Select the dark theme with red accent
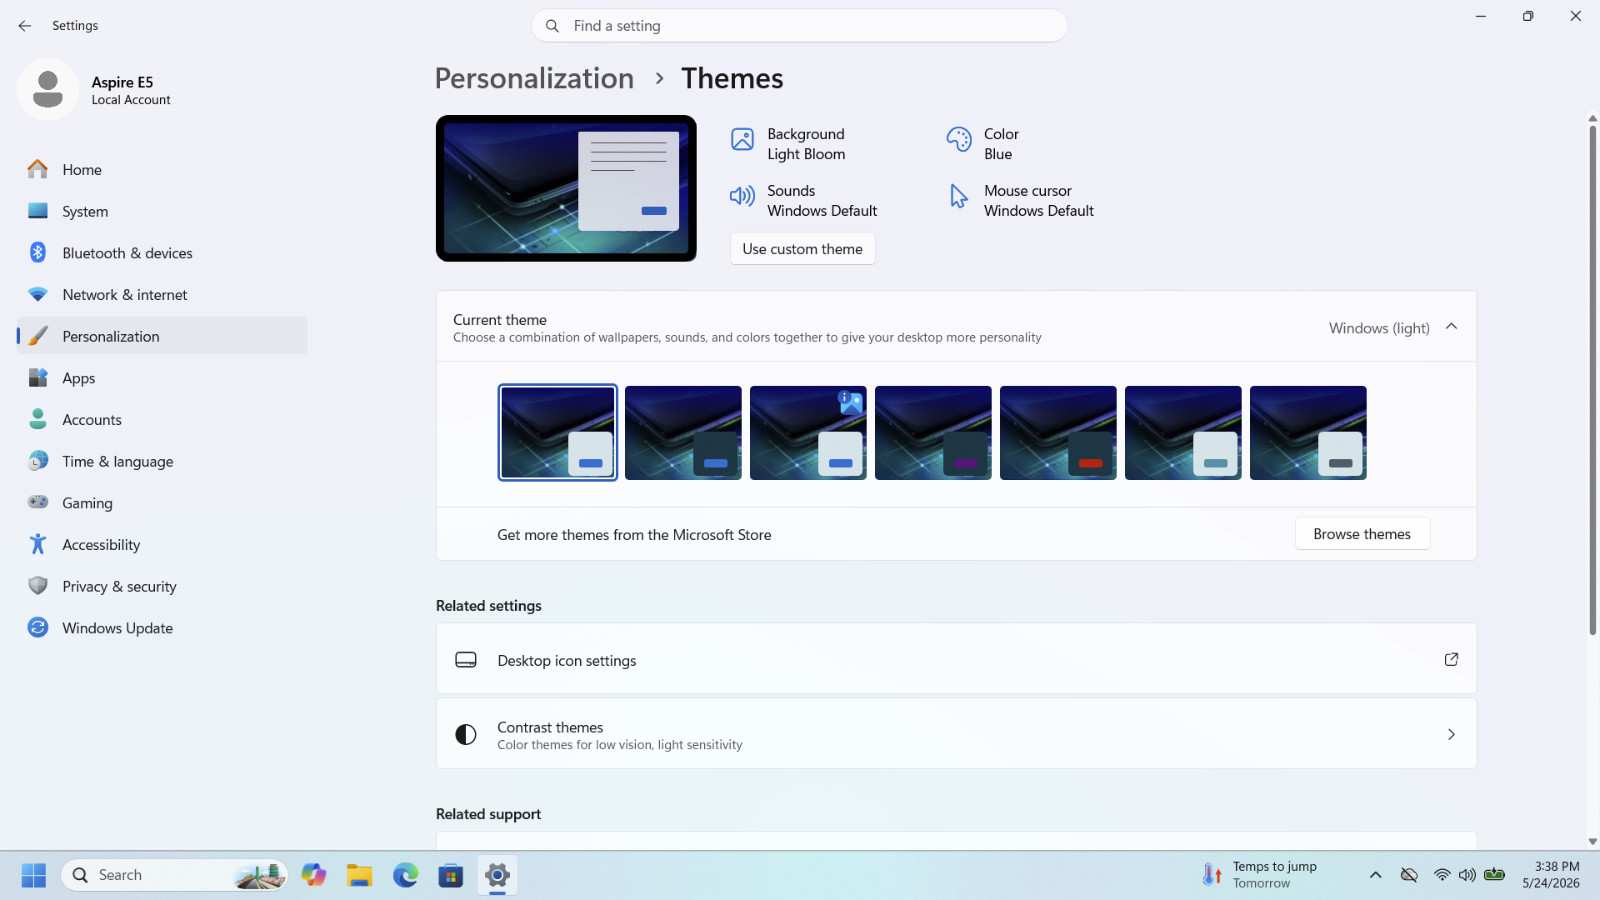Image resolution: width=1600 pixels, height=900 pixels. [x=1058, y=433]
